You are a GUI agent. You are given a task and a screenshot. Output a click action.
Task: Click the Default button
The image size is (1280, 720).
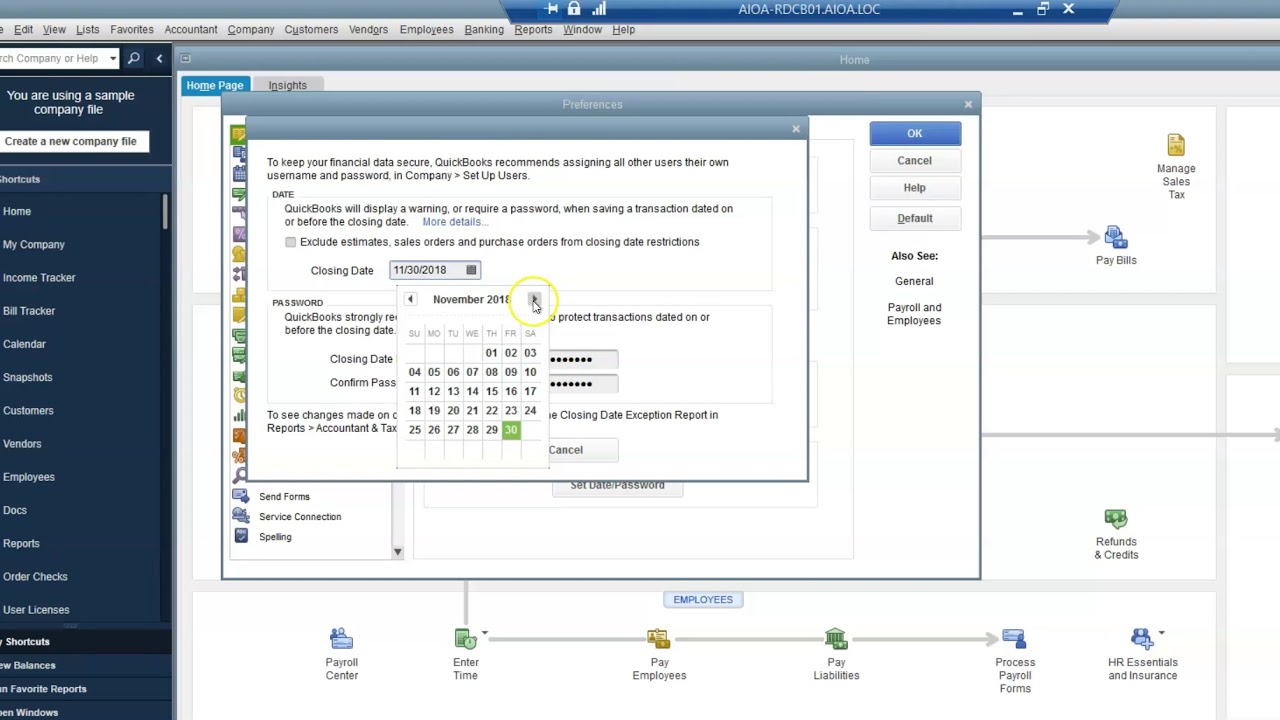point(915,218)
